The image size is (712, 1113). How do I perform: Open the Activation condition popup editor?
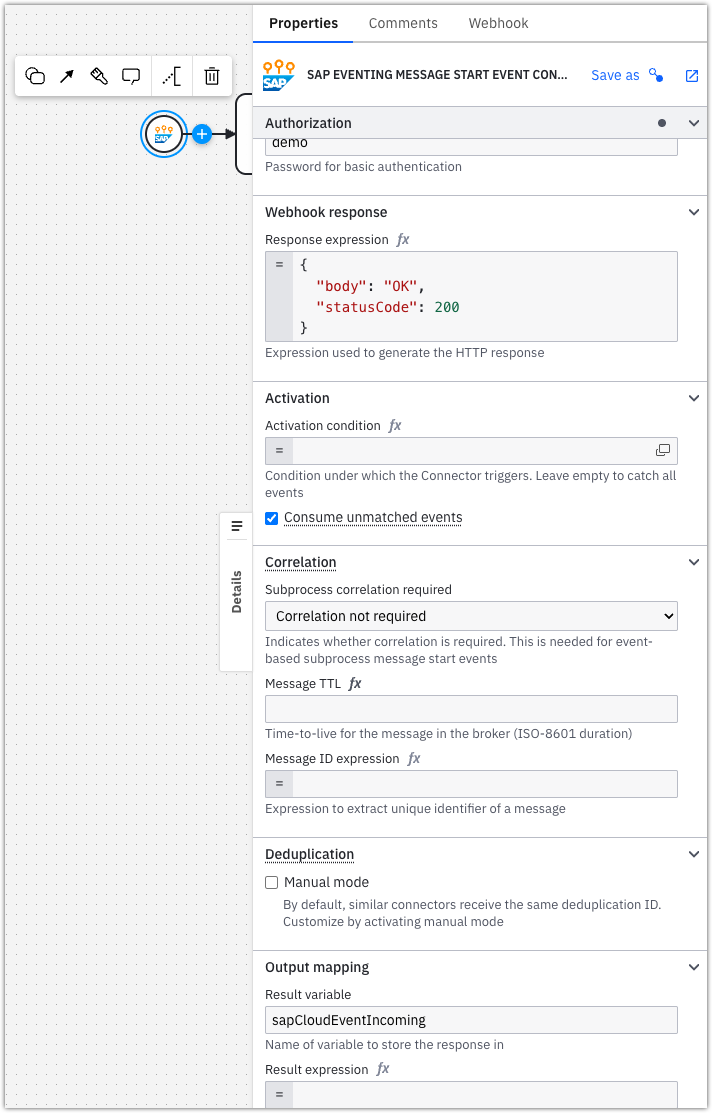pyautogui.click(x=663, y=451)
